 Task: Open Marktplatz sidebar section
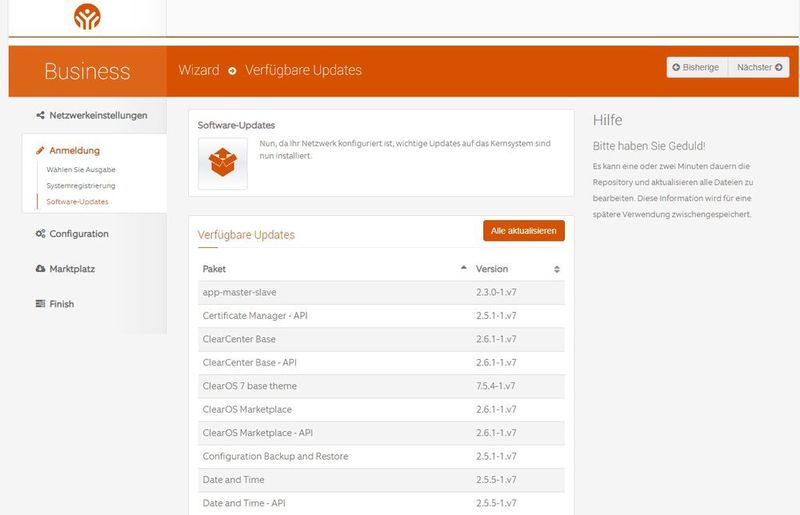point(72,268)
